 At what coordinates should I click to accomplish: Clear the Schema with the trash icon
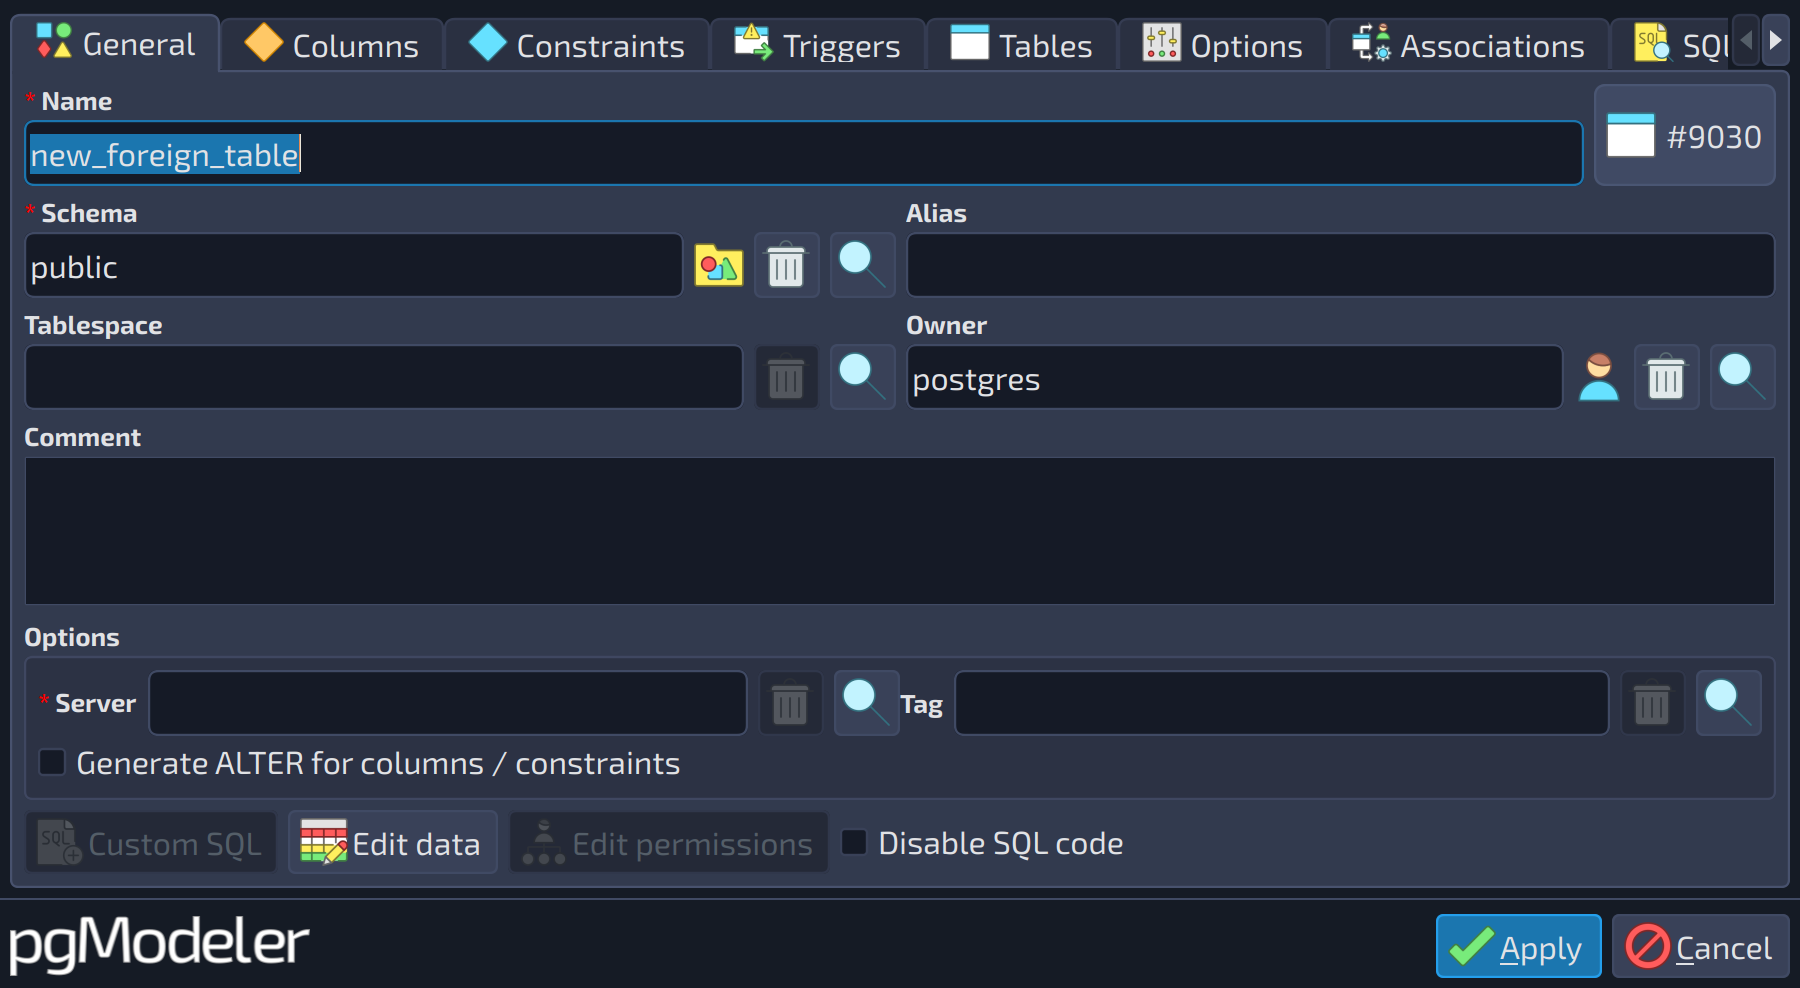(786, 266)
